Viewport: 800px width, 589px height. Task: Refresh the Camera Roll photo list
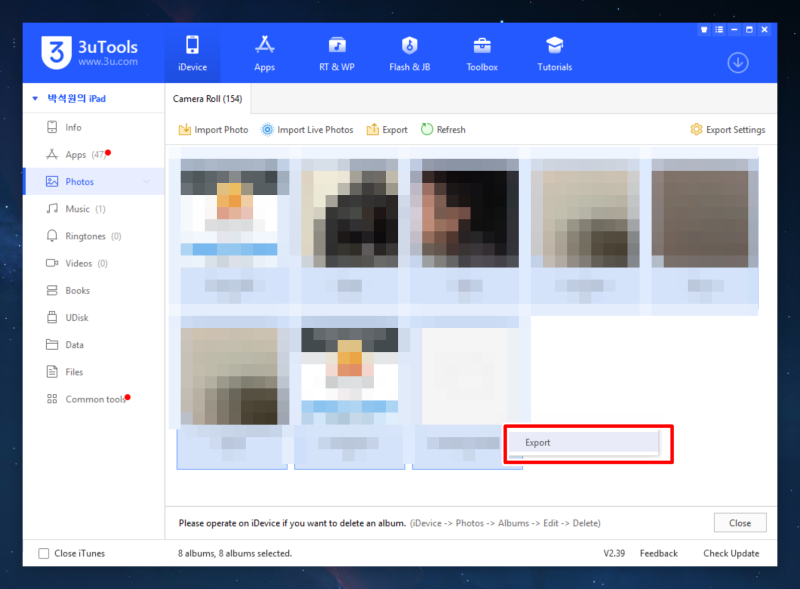pyautogui.click(x=443, y=129)
